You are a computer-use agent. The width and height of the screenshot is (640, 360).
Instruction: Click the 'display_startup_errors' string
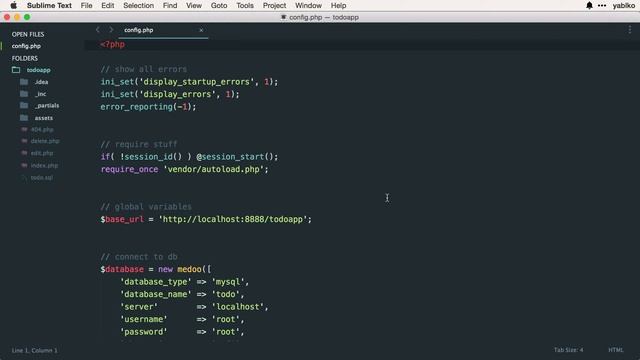[198, 82]
